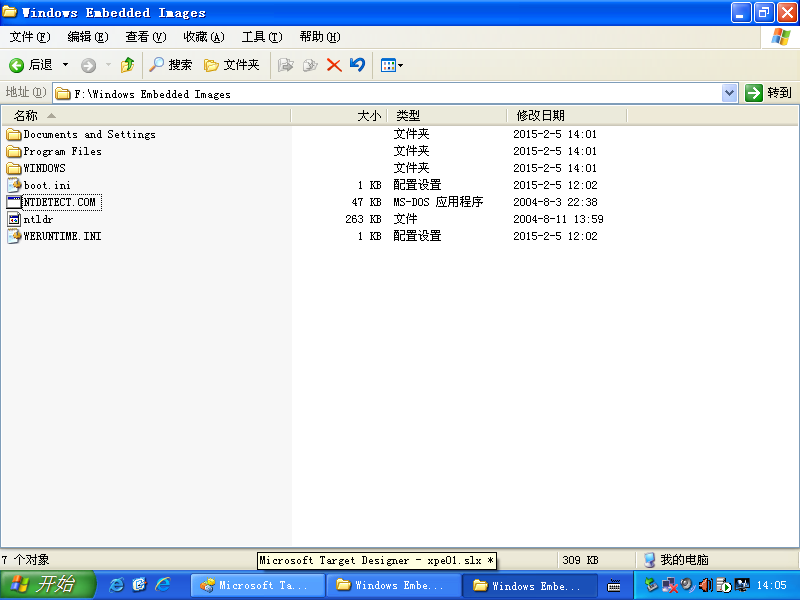The image size is (800, 600).
Task: Click the address bar path field
Action: (388, 94)
